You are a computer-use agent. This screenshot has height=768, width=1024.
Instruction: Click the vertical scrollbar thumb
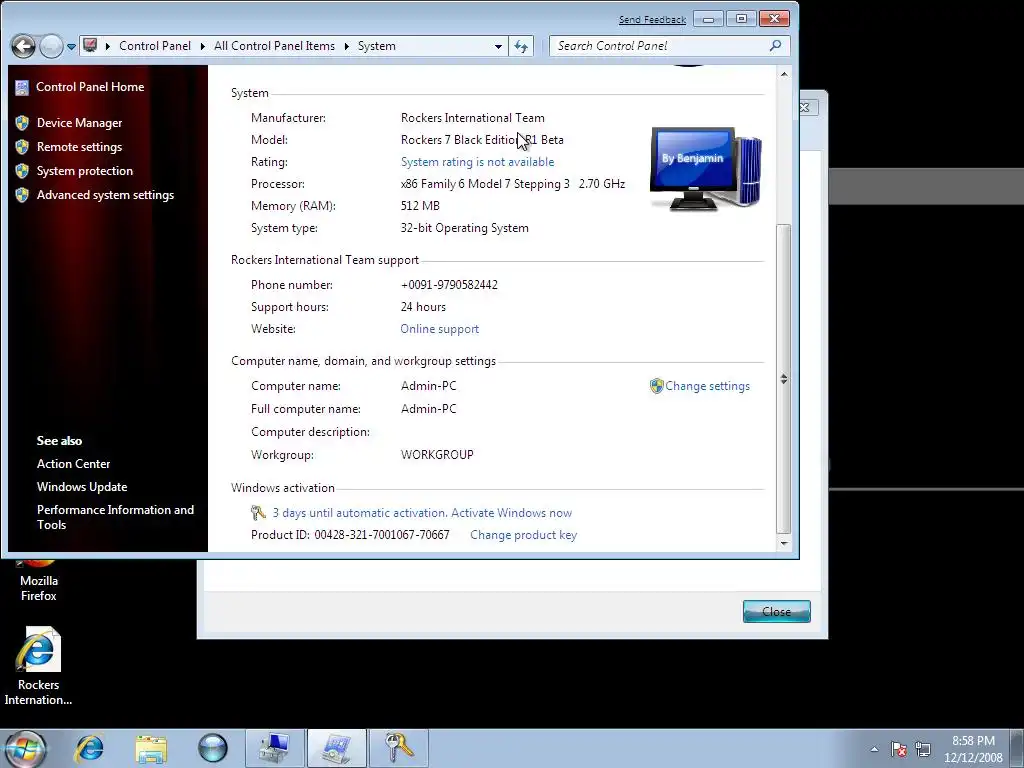coord(784,379)
